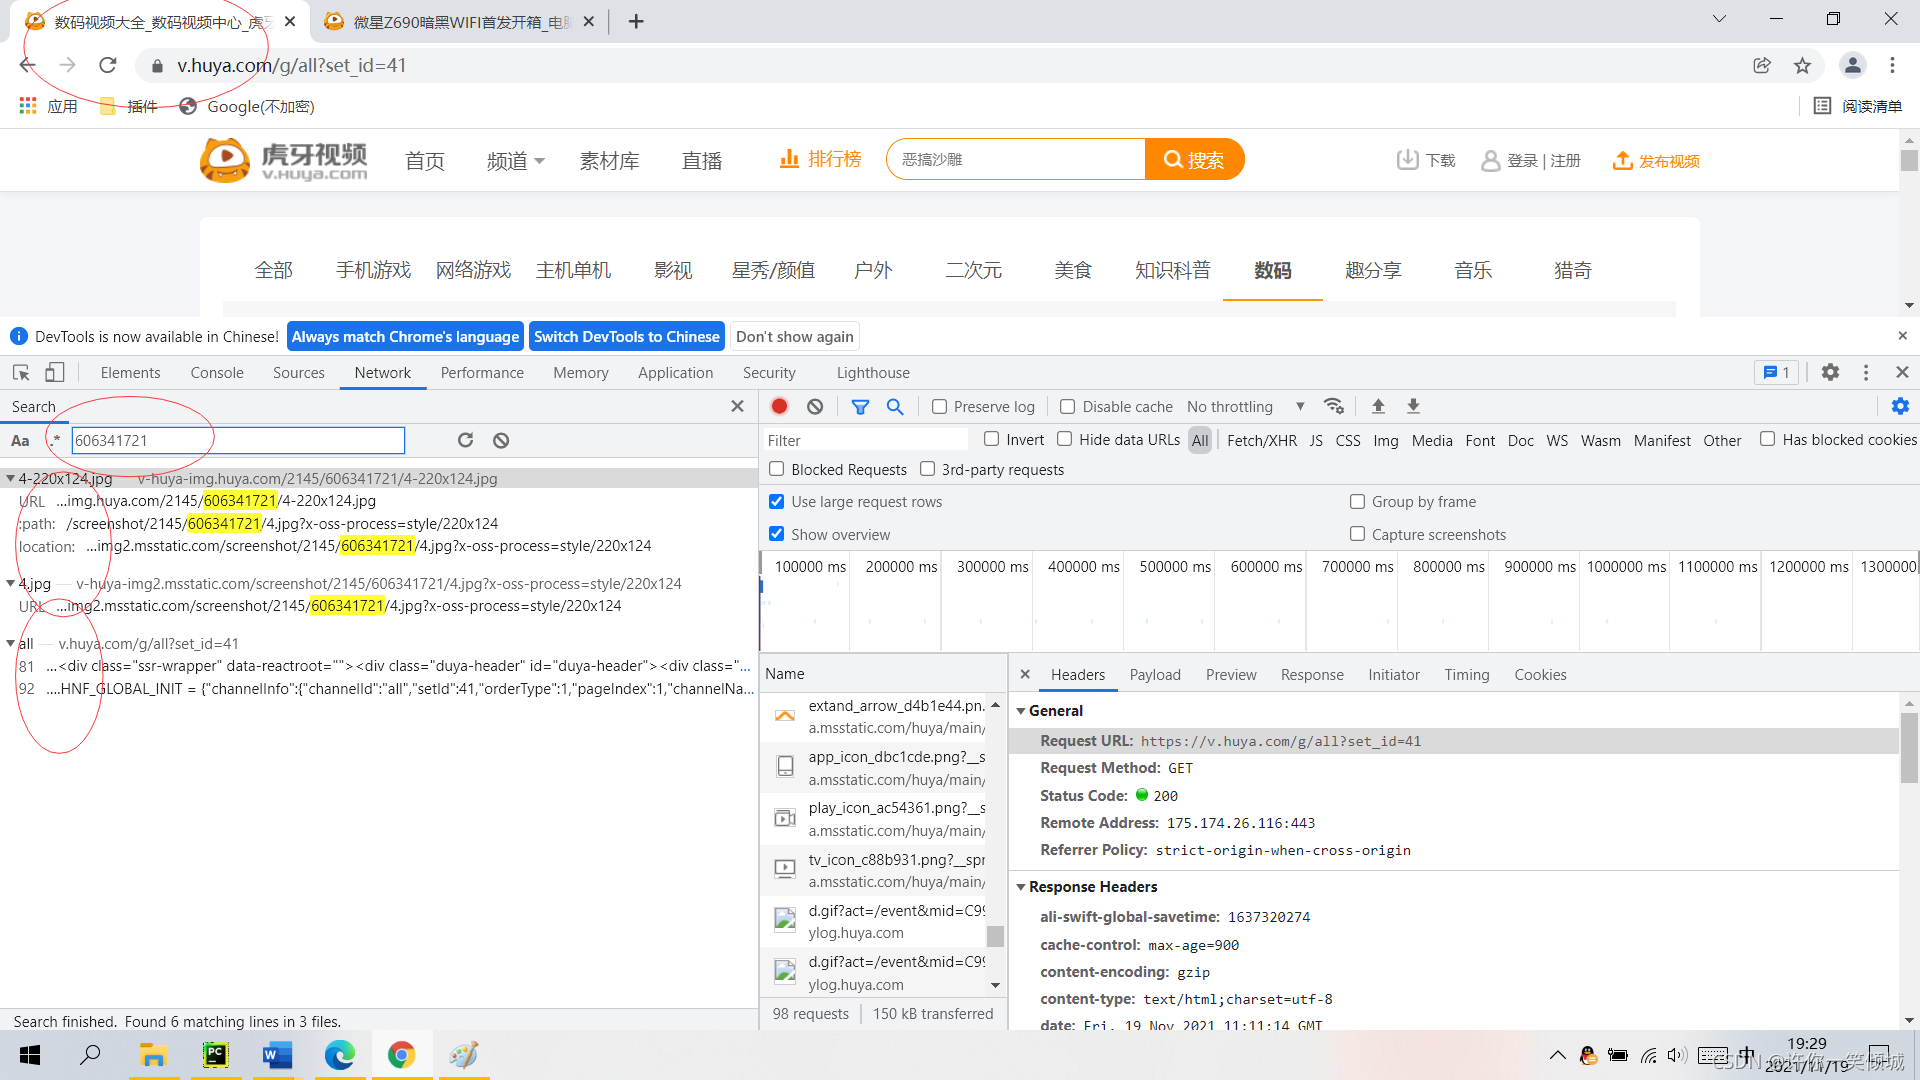Toggle the device toolbar icon
1920x1080 pixels.
point(55,372)
